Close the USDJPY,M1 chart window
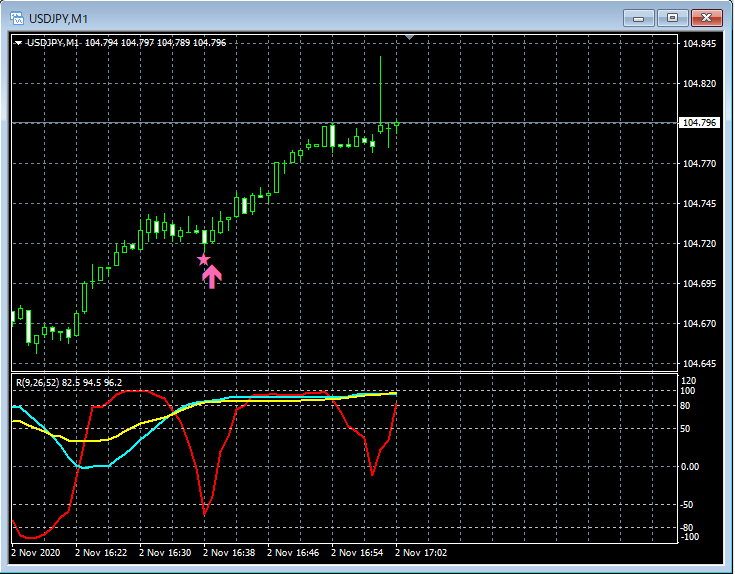Screen dimensions: 735x574 pyautogui.click(x=707, y=18)
